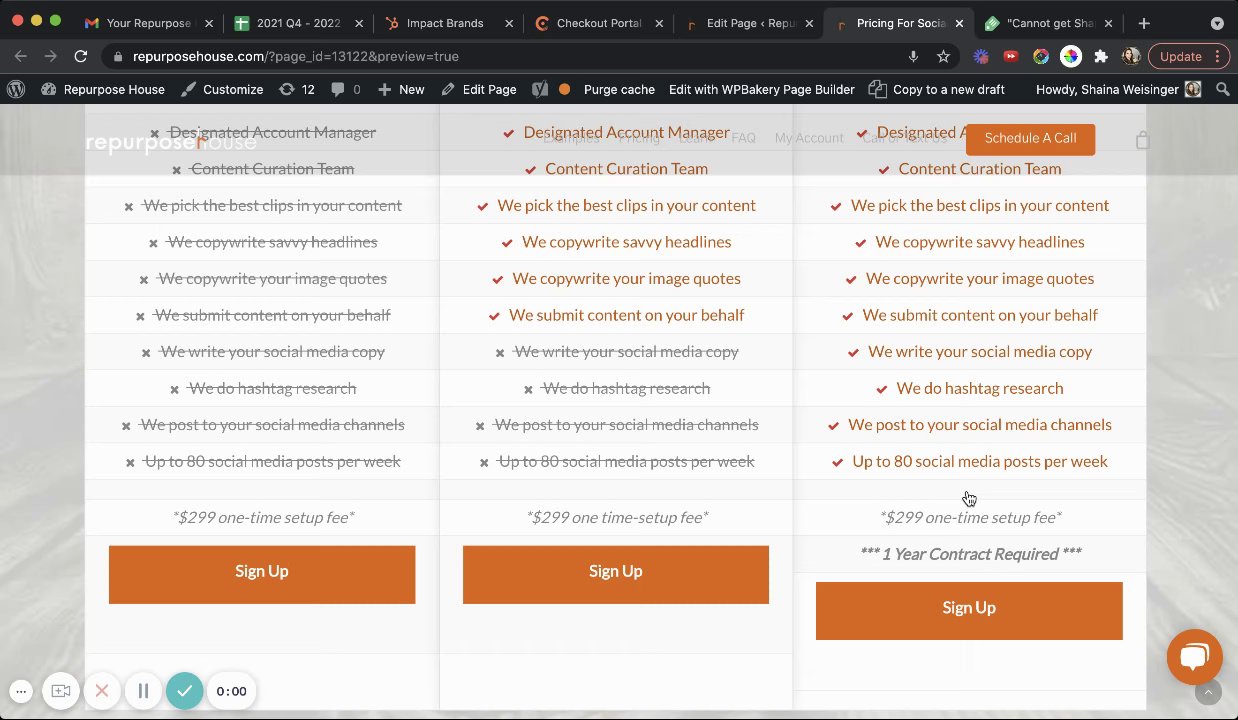Pause the screen recording
1238x720 pixels.
point(143,691)
